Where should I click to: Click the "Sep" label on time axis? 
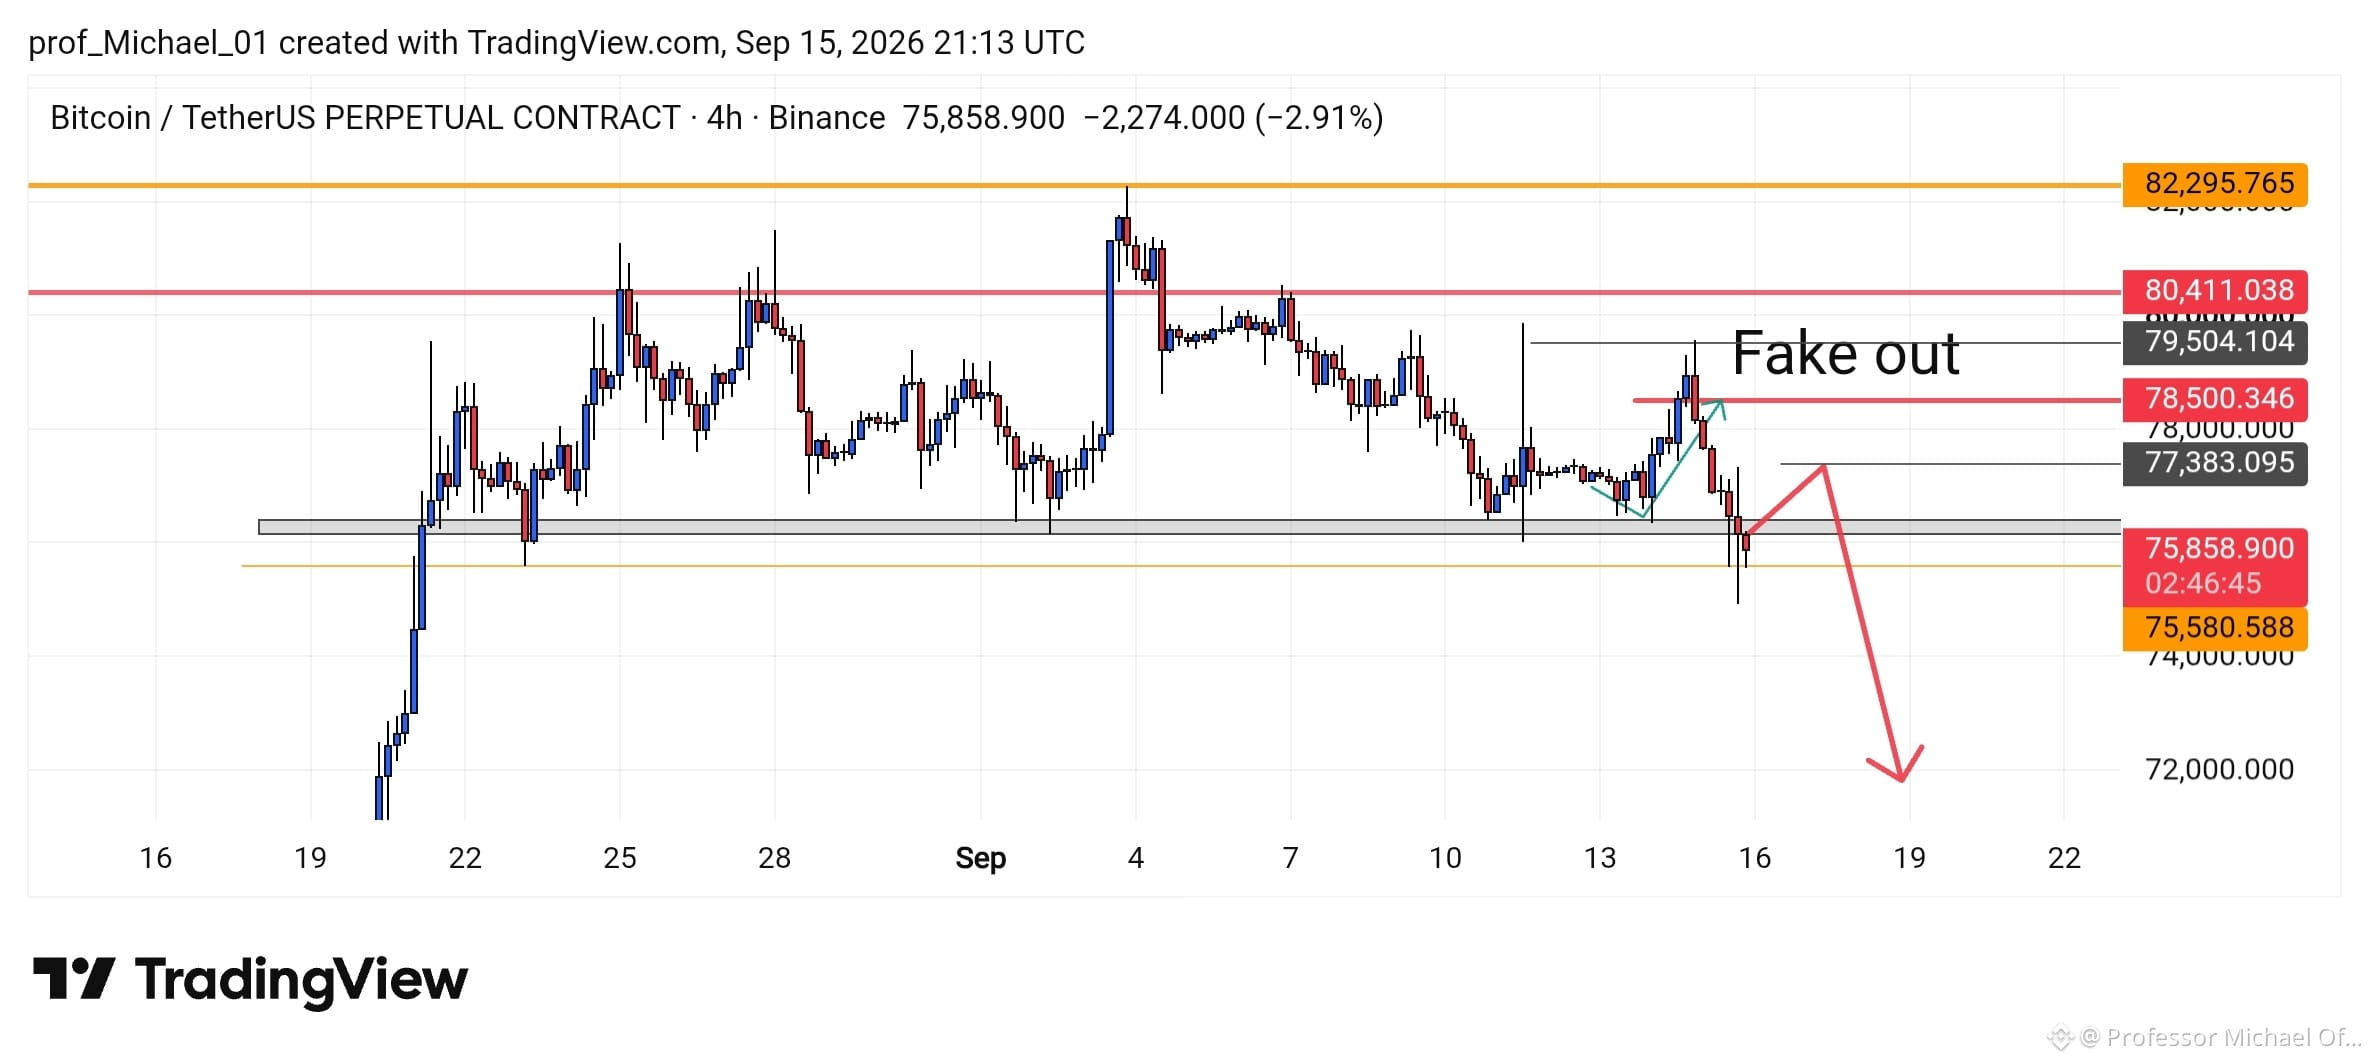point(980,858)
